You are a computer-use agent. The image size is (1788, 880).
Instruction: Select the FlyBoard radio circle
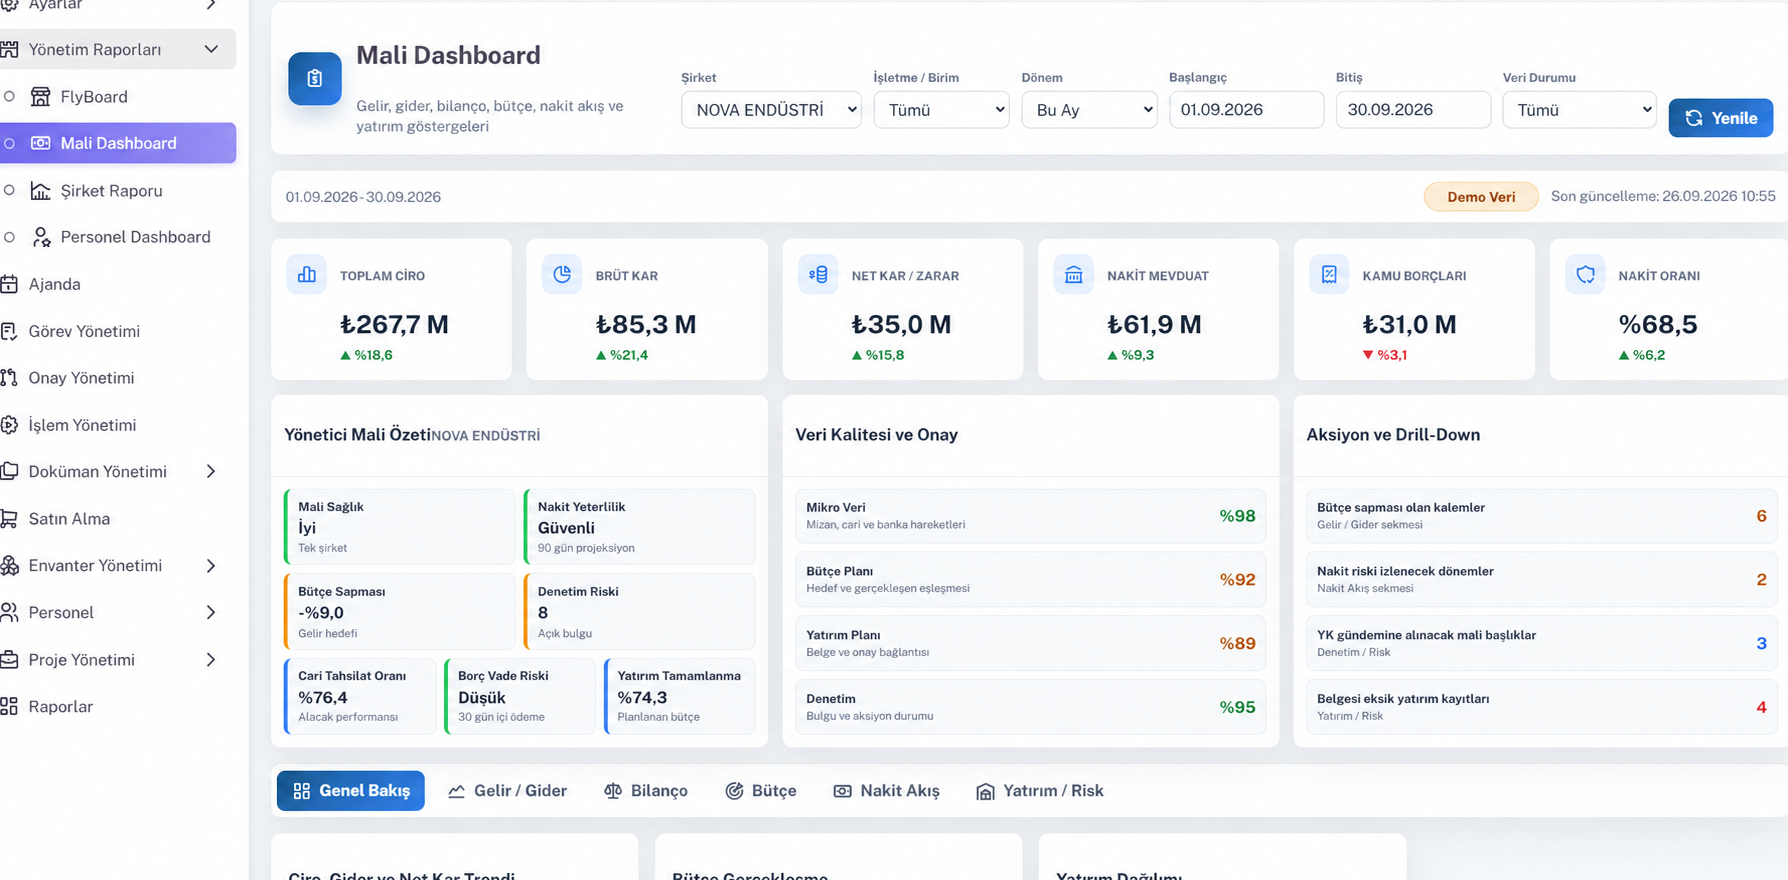[x=9, y=97]
